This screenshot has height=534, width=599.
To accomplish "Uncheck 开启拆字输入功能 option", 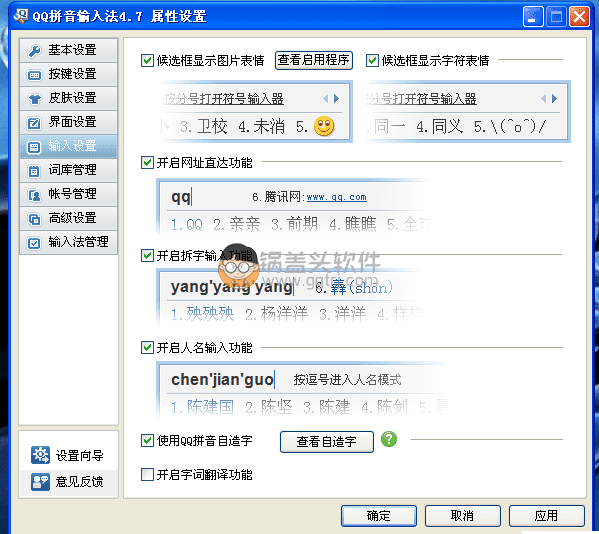I will [147, 255].
